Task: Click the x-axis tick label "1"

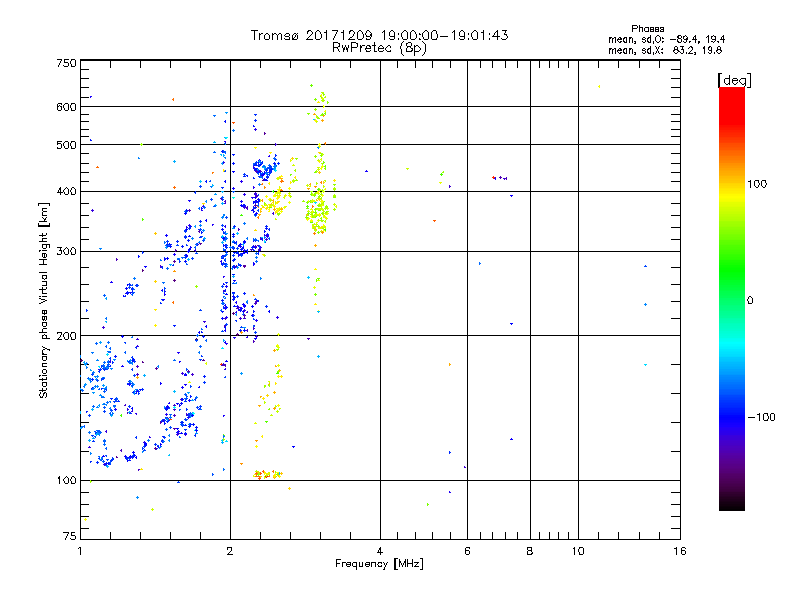Action: click(x=80, y=551)
